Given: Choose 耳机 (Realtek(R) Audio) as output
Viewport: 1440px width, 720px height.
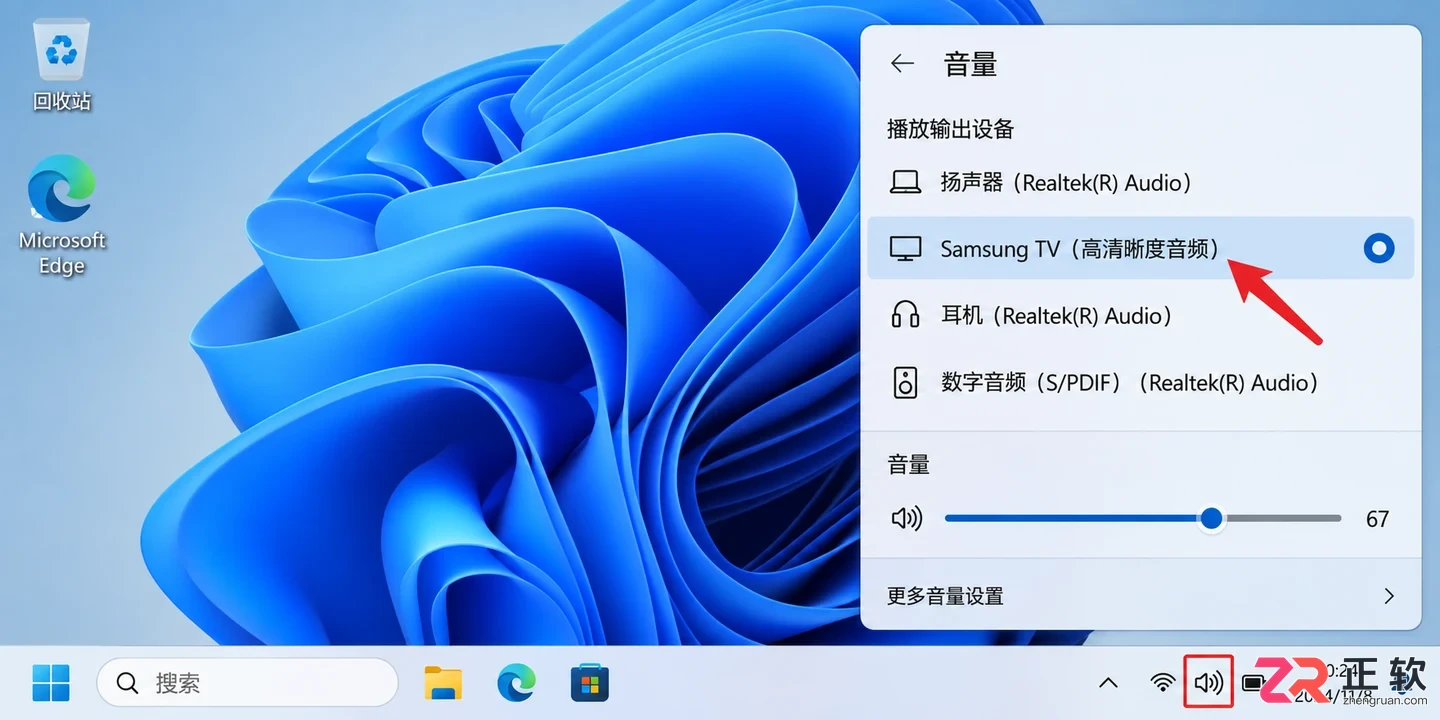Looking at the screenshot, I should point(1141,316).
